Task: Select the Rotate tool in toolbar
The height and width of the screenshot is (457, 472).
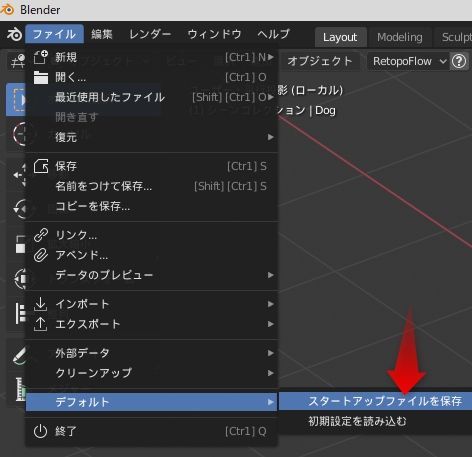Action: (x=20, y=209)
